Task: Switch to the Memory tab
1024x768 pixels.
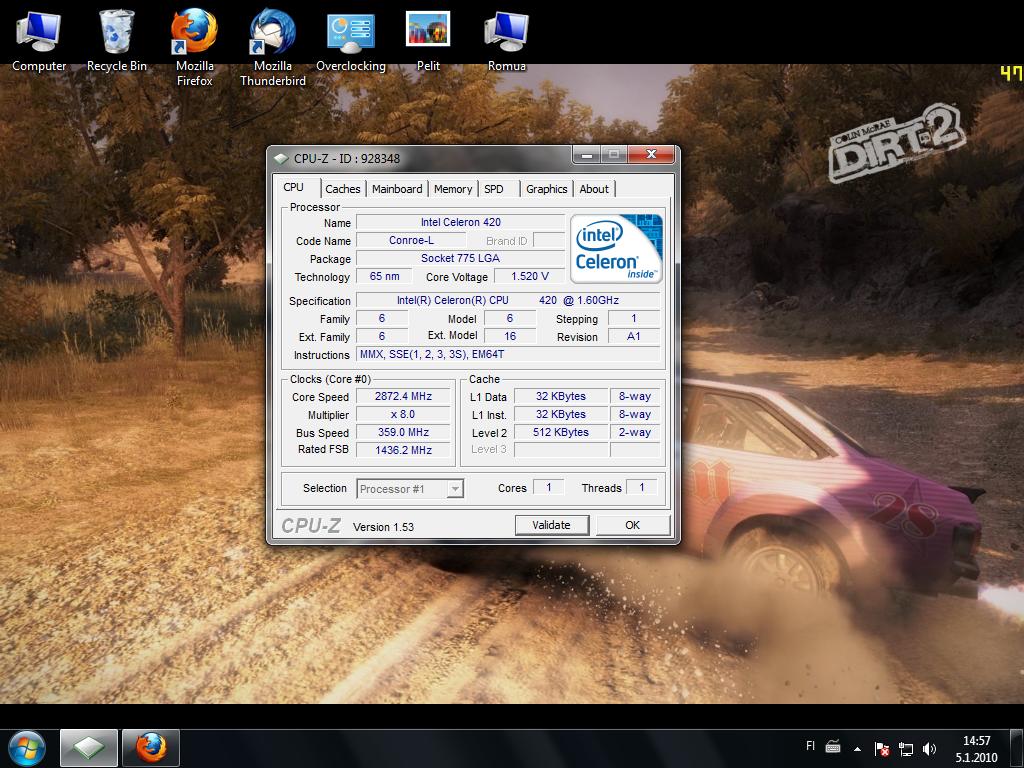Action: [453, 189]
